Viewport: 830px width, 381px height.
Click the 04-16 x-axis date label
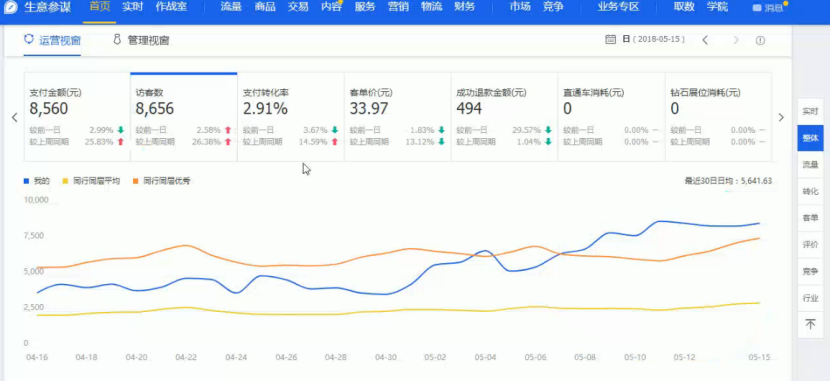coord(37,357)
